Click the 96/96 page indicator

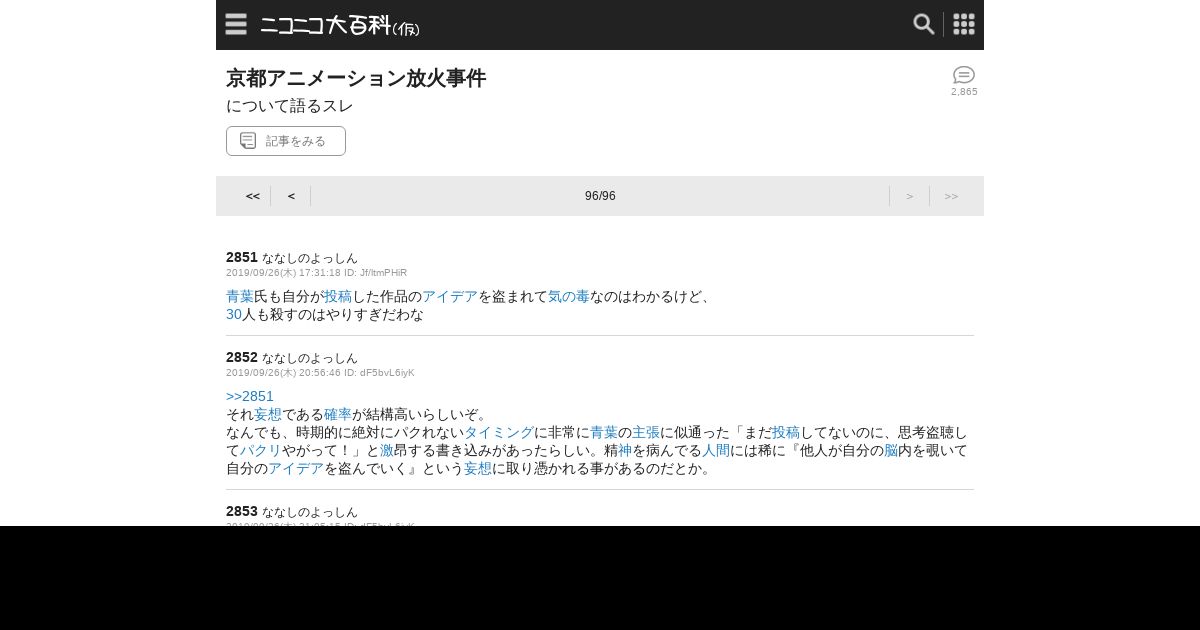click(600, 196)
